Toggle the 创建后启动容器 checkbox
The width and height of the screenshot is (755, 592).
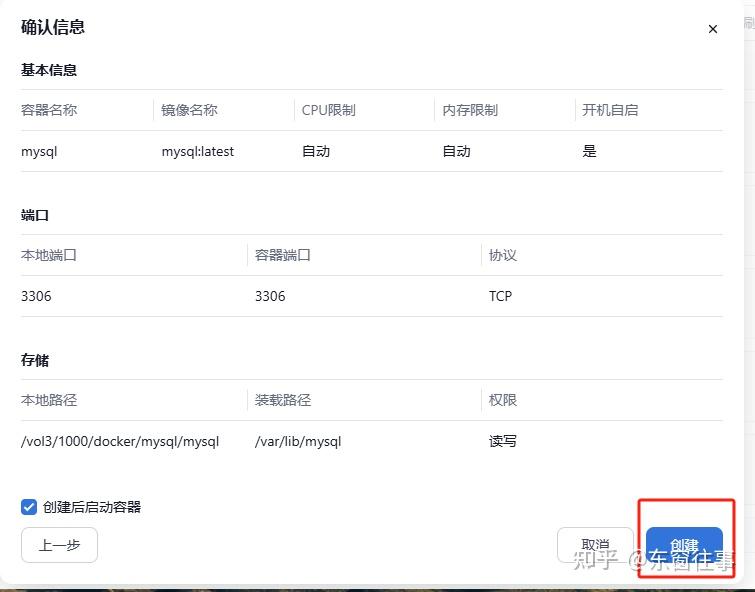29,507
